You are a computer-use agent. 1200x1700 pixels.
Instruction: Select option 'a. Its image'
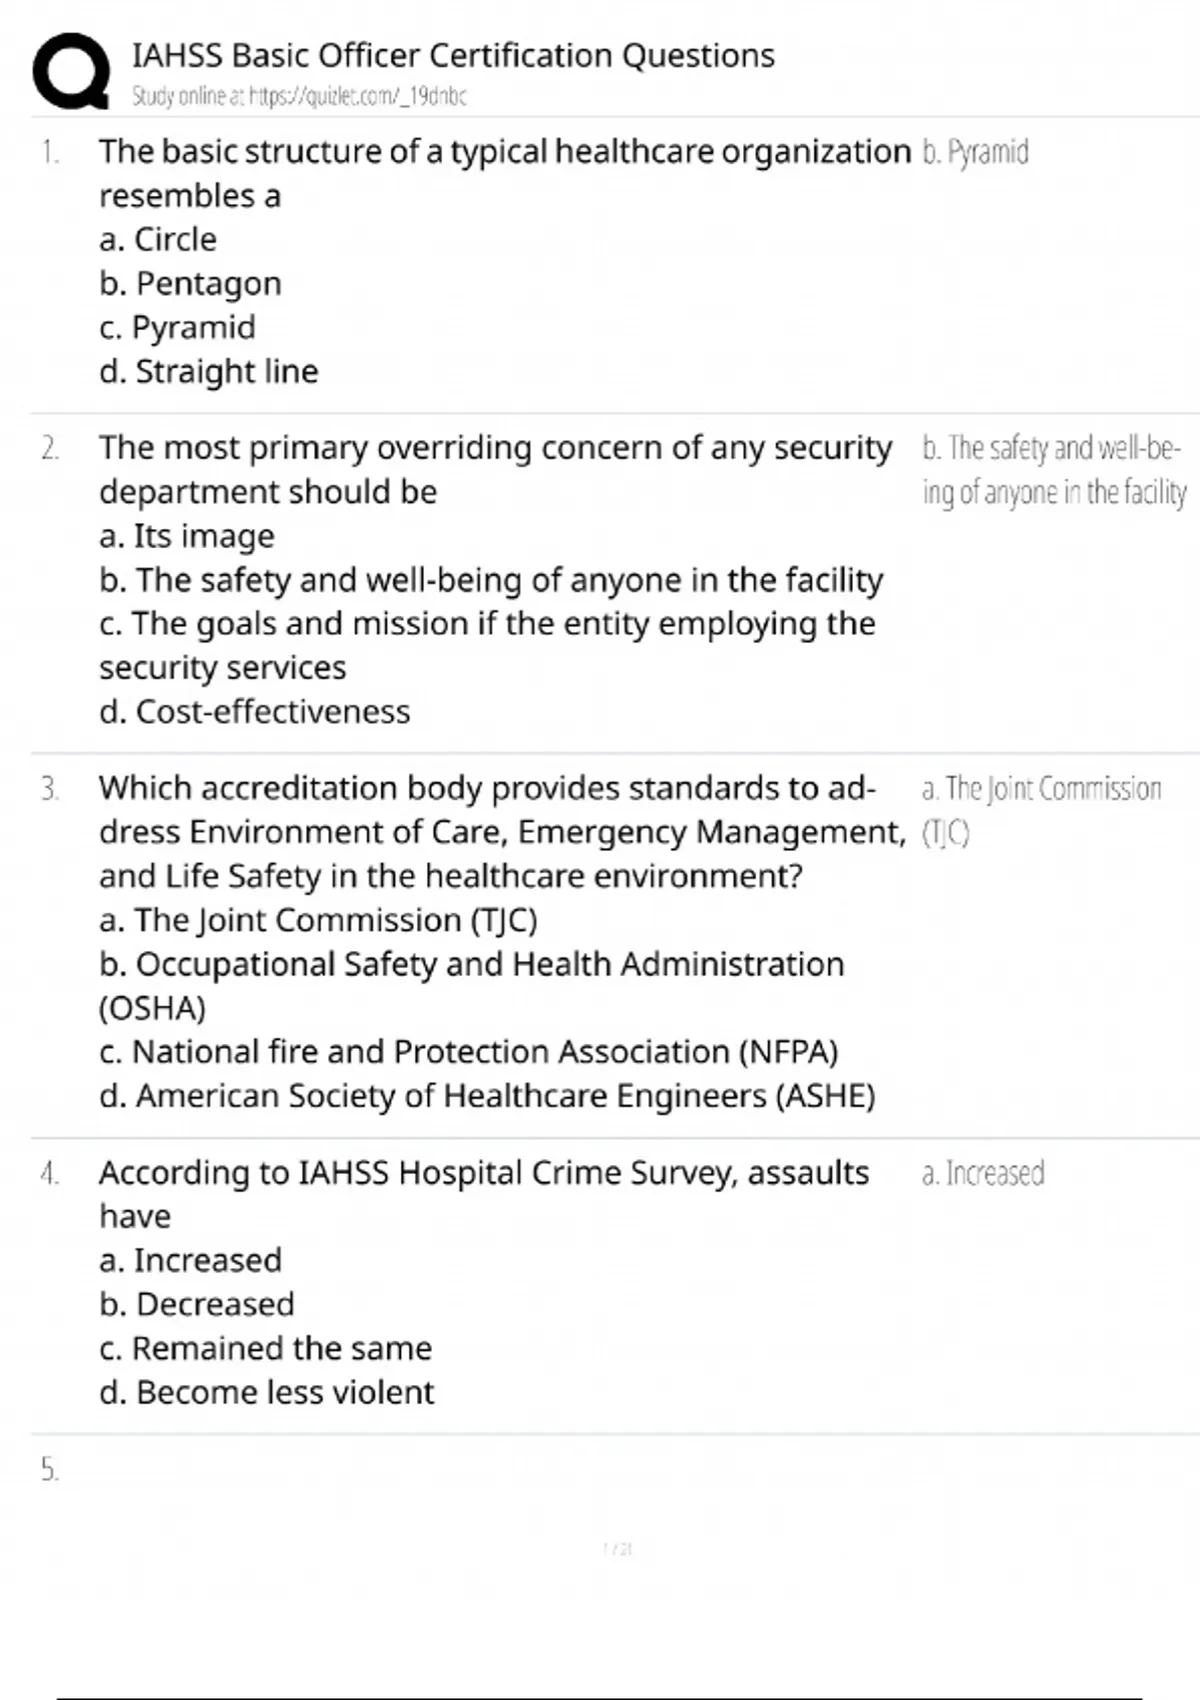[187, 536]
